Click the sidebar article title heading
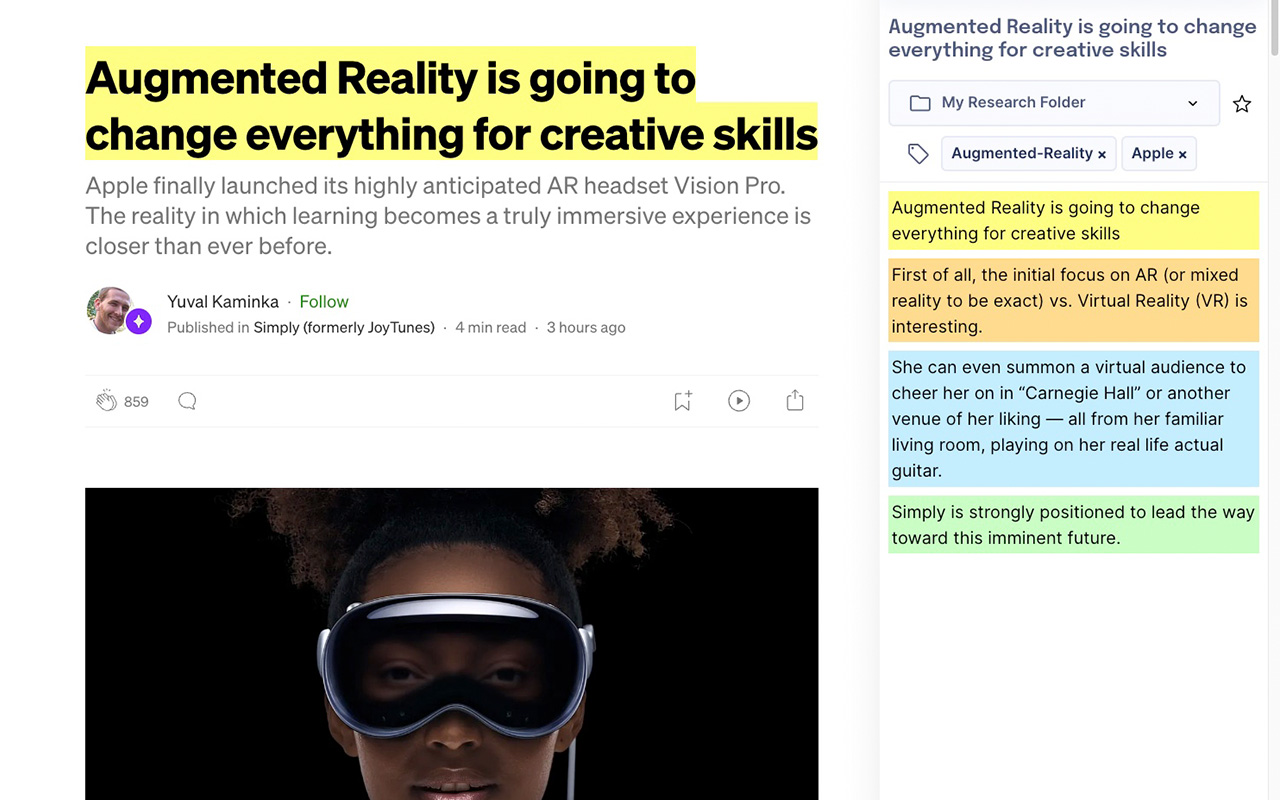 point(1072,38)
